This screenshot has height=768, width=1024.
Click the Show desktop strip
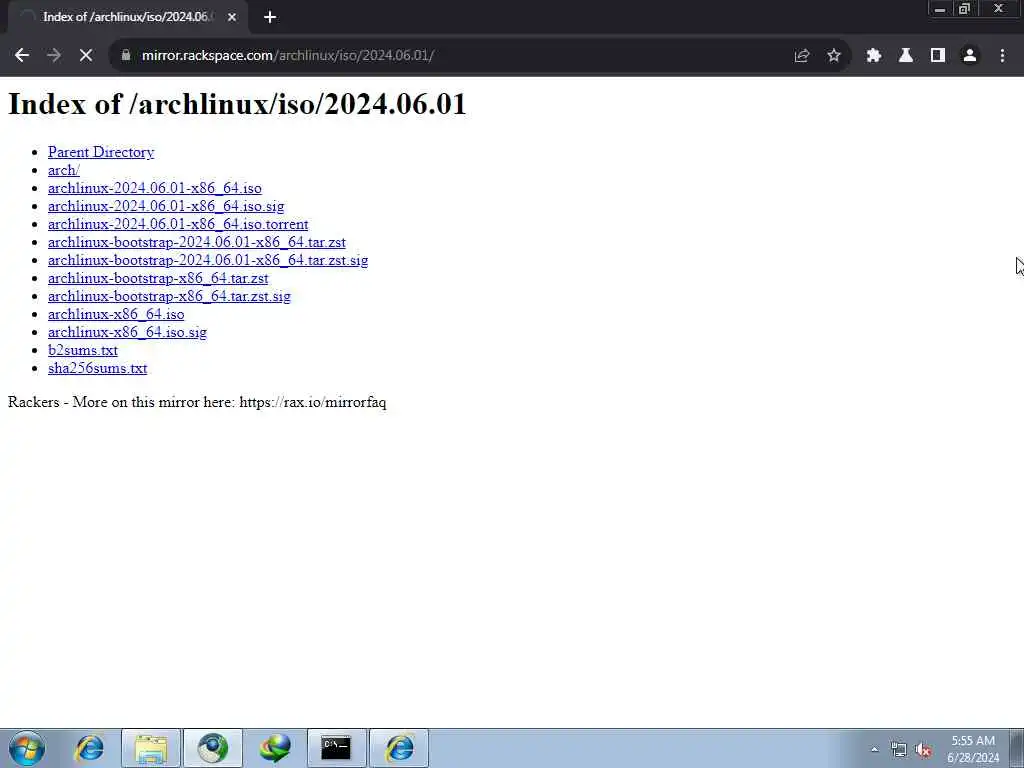1017,748
